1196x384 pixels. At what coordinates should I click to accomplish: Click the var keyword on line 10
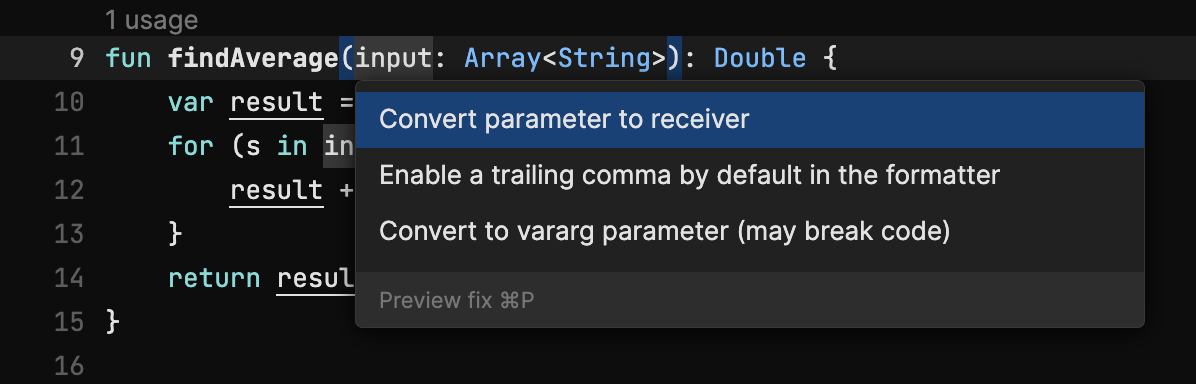coord(191,102)
